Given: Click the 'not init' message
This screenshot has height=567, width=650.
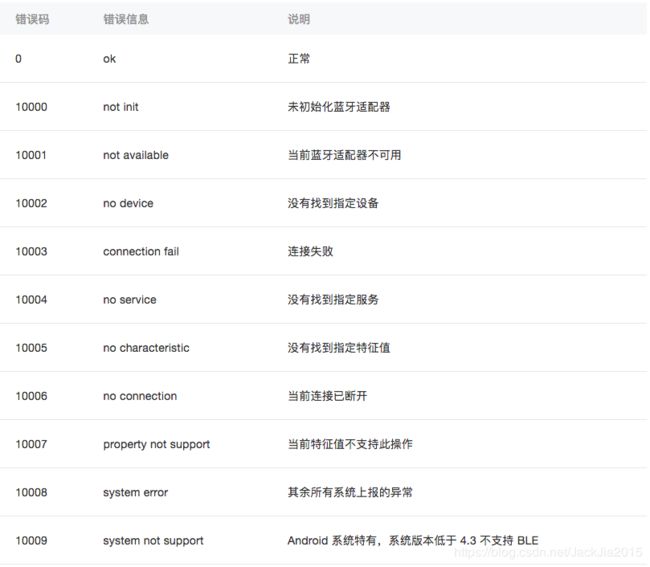Looking at the screenshot, I should [121, 107].
